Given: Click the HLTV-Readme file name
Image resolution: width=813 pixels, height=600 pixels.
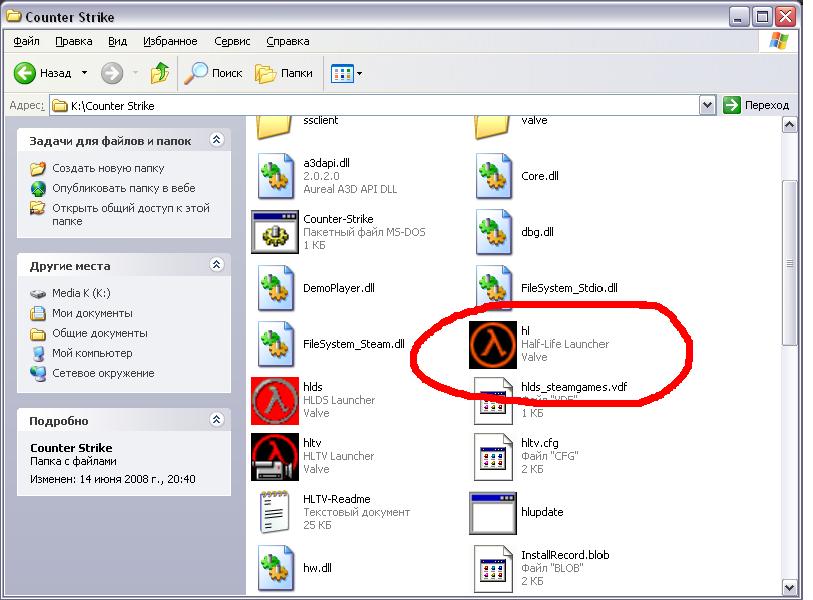Looking at the screenshot, I should click(x=337, y=499).
